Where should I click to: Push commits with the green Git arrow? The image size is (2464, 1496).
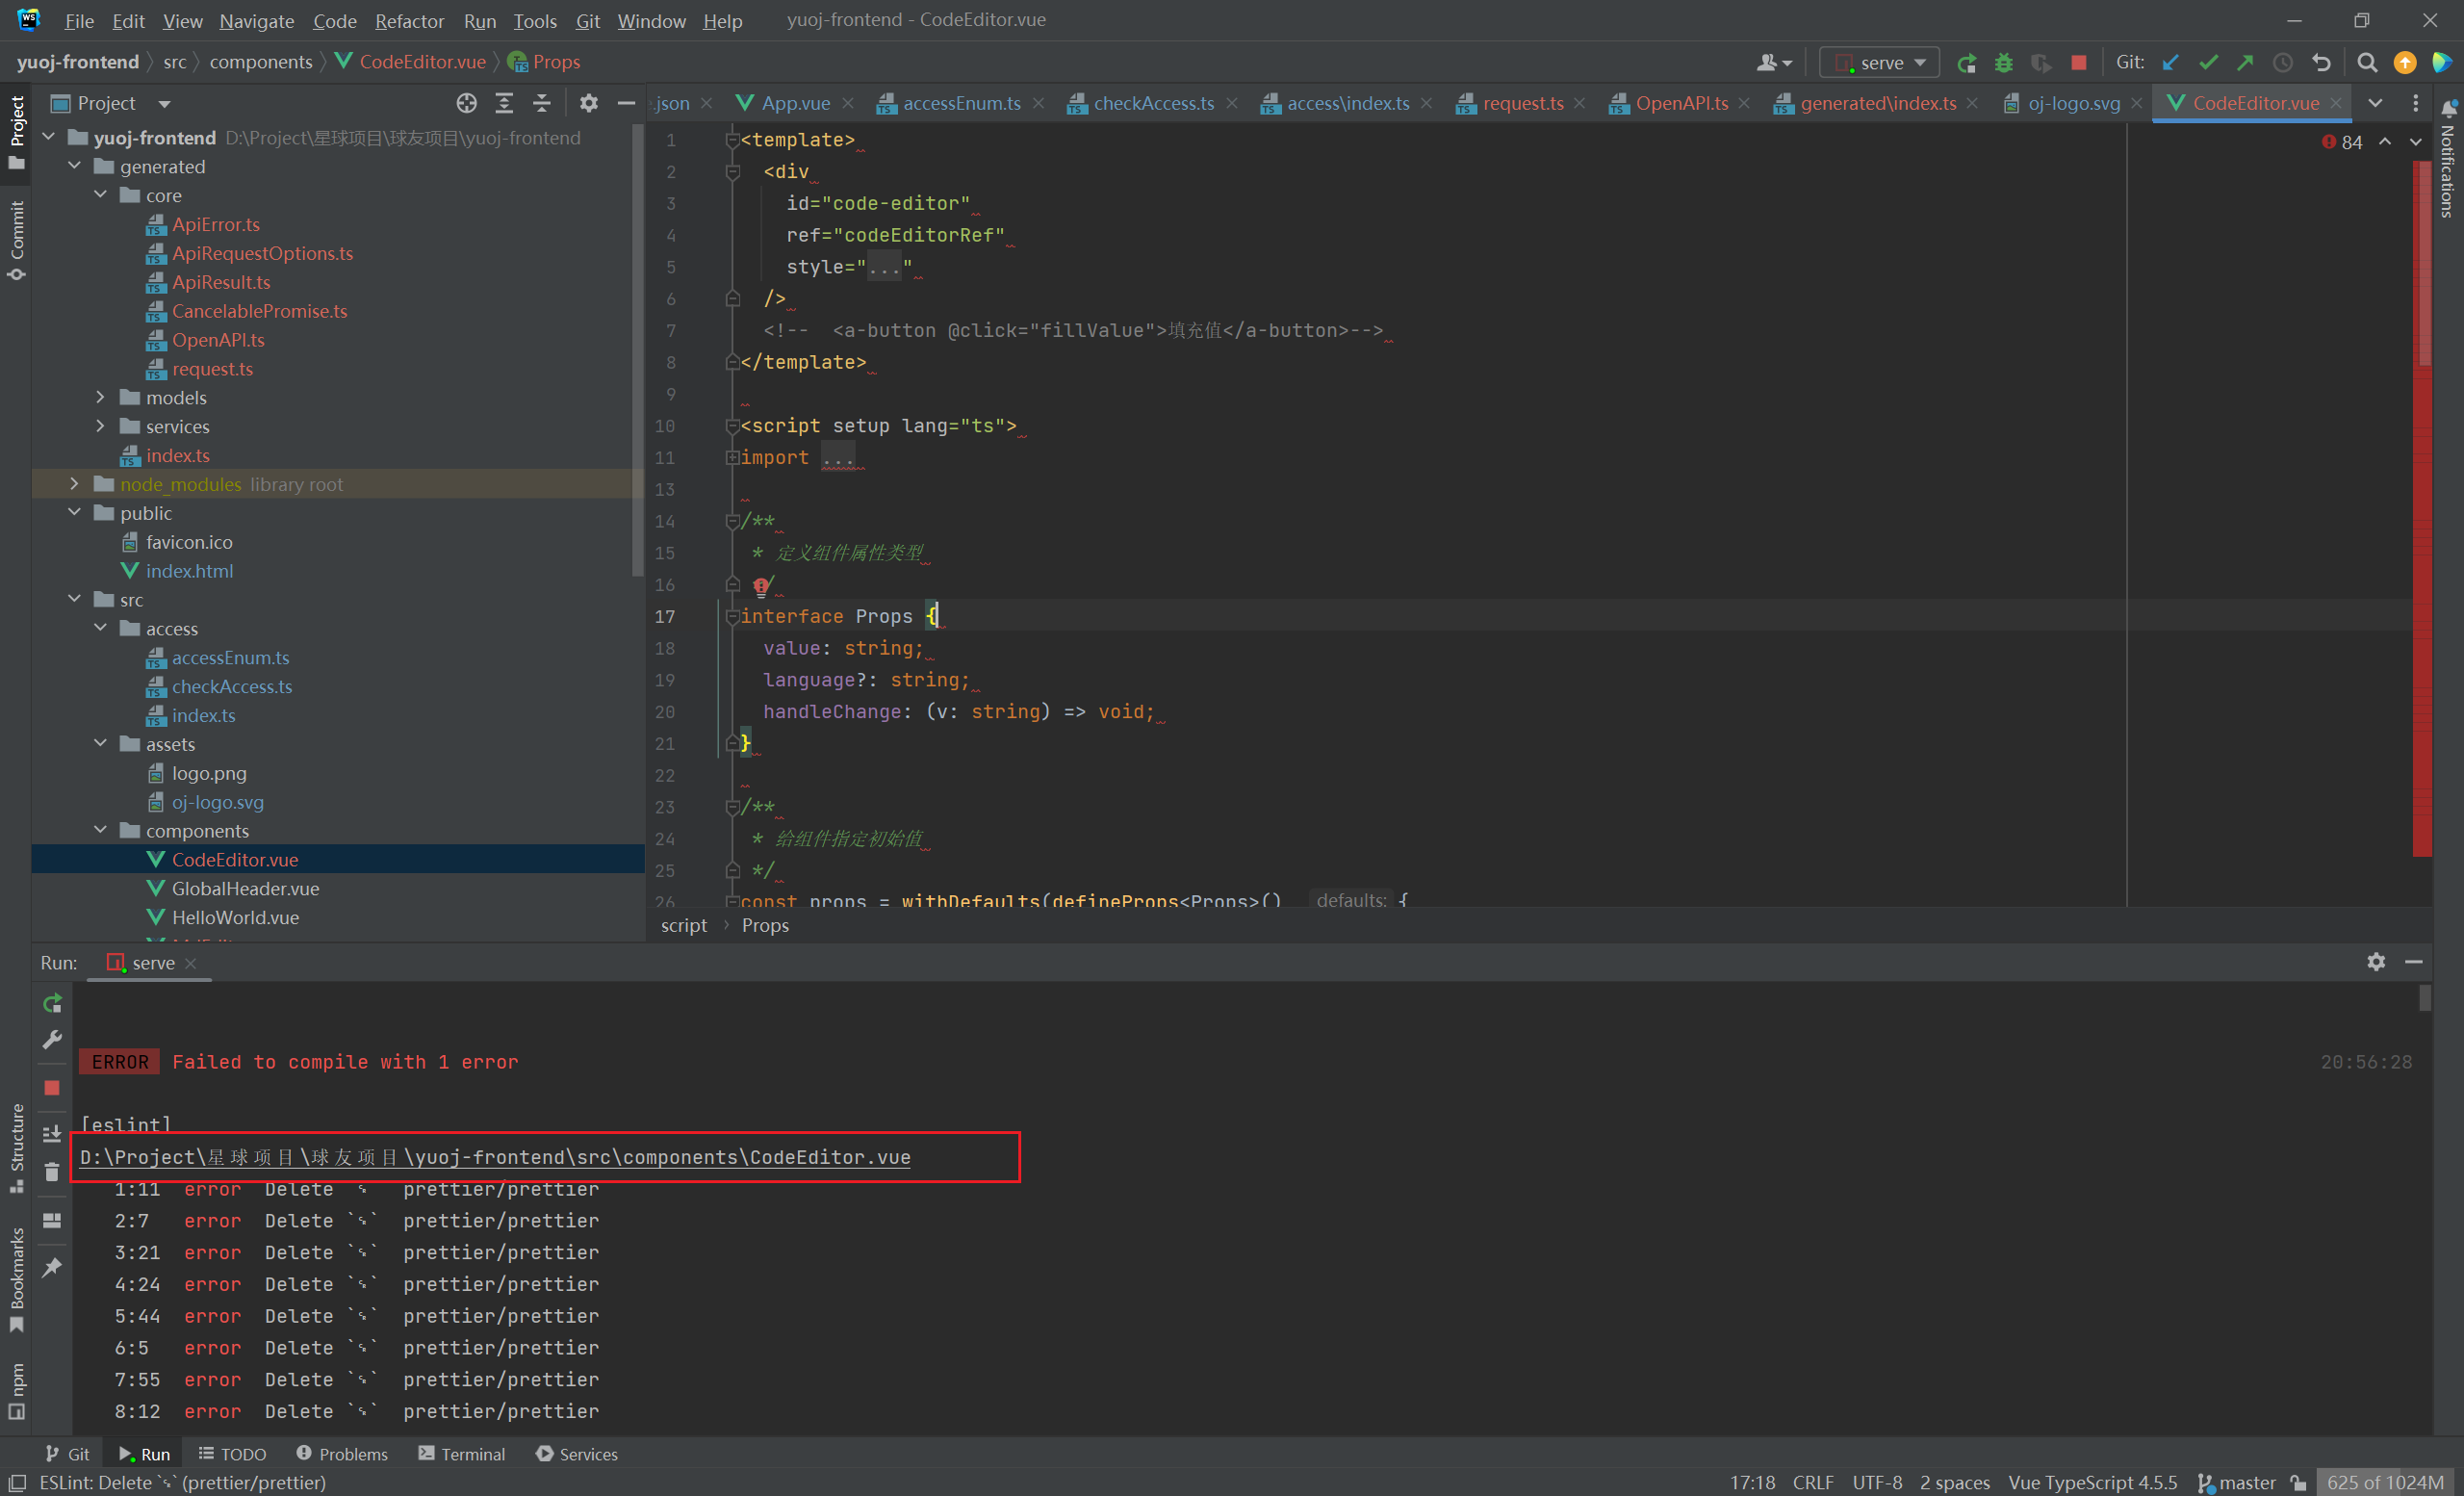pos(2245,63)
